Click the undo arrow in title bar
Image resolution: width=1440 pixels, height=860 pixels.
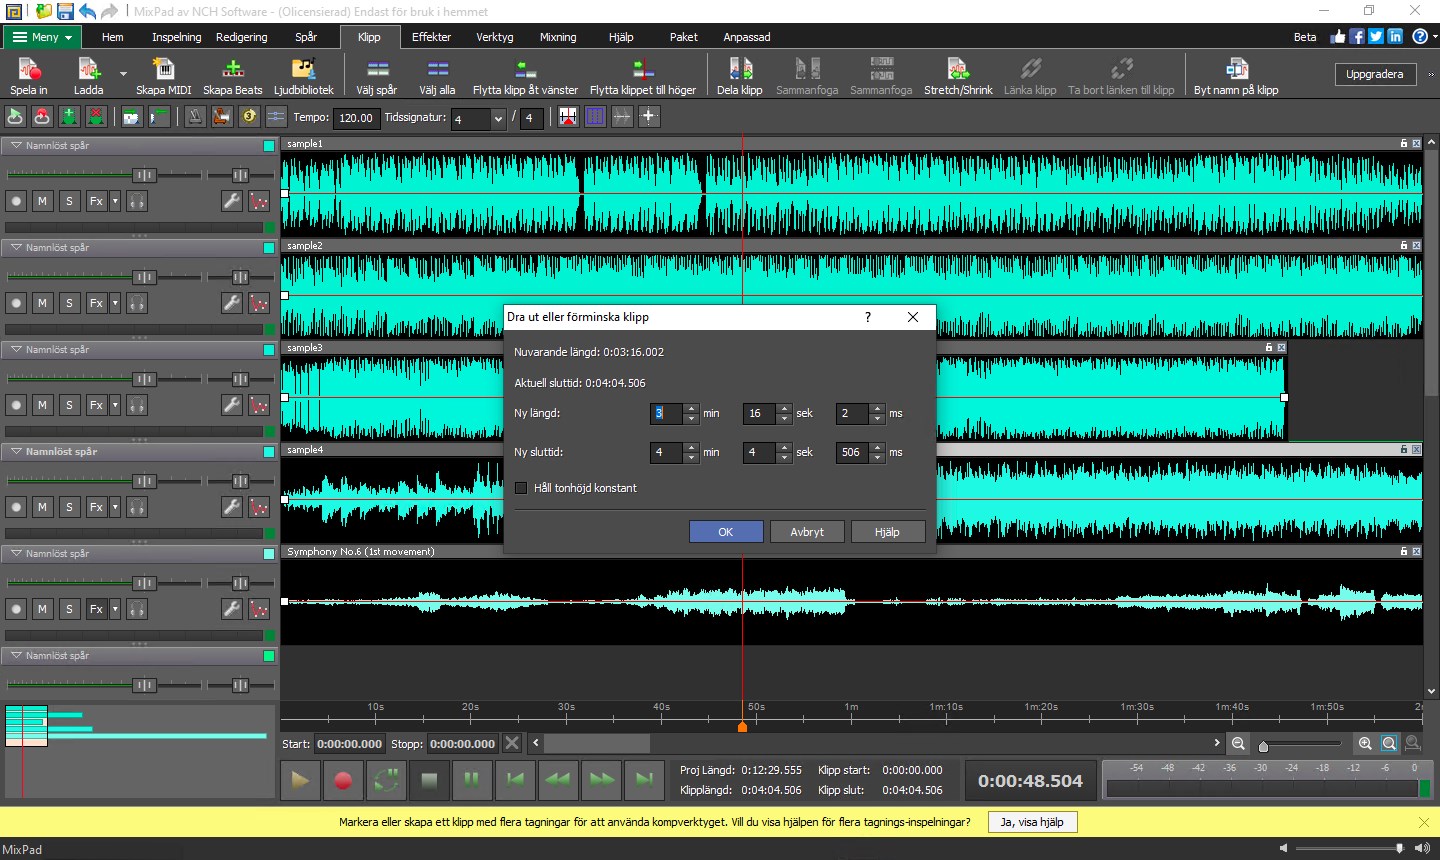point(87,11)
